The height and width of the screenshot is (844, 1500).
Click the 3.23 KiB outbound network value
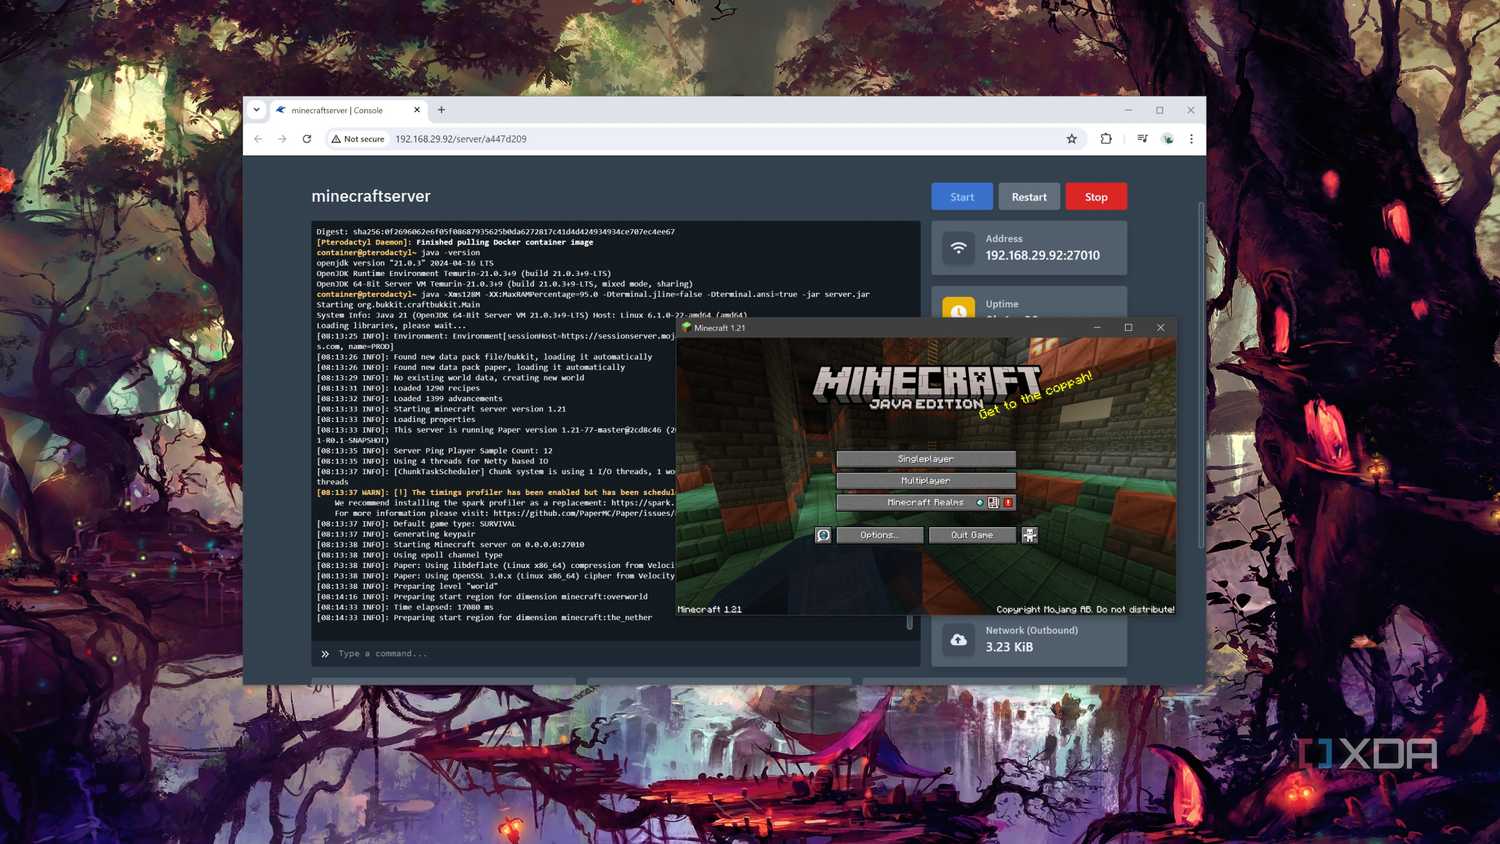click(1010, 647)
